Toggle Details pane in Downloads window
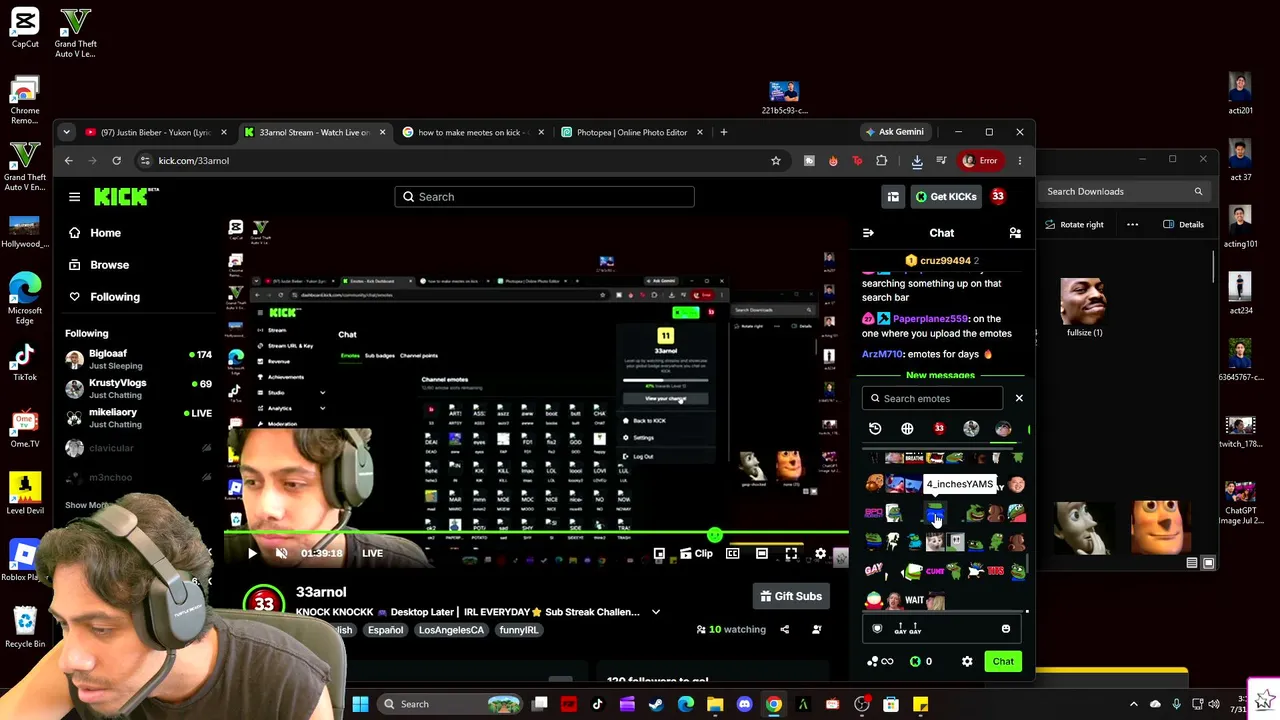The image size is (1280, 720). coord(1183,225)
